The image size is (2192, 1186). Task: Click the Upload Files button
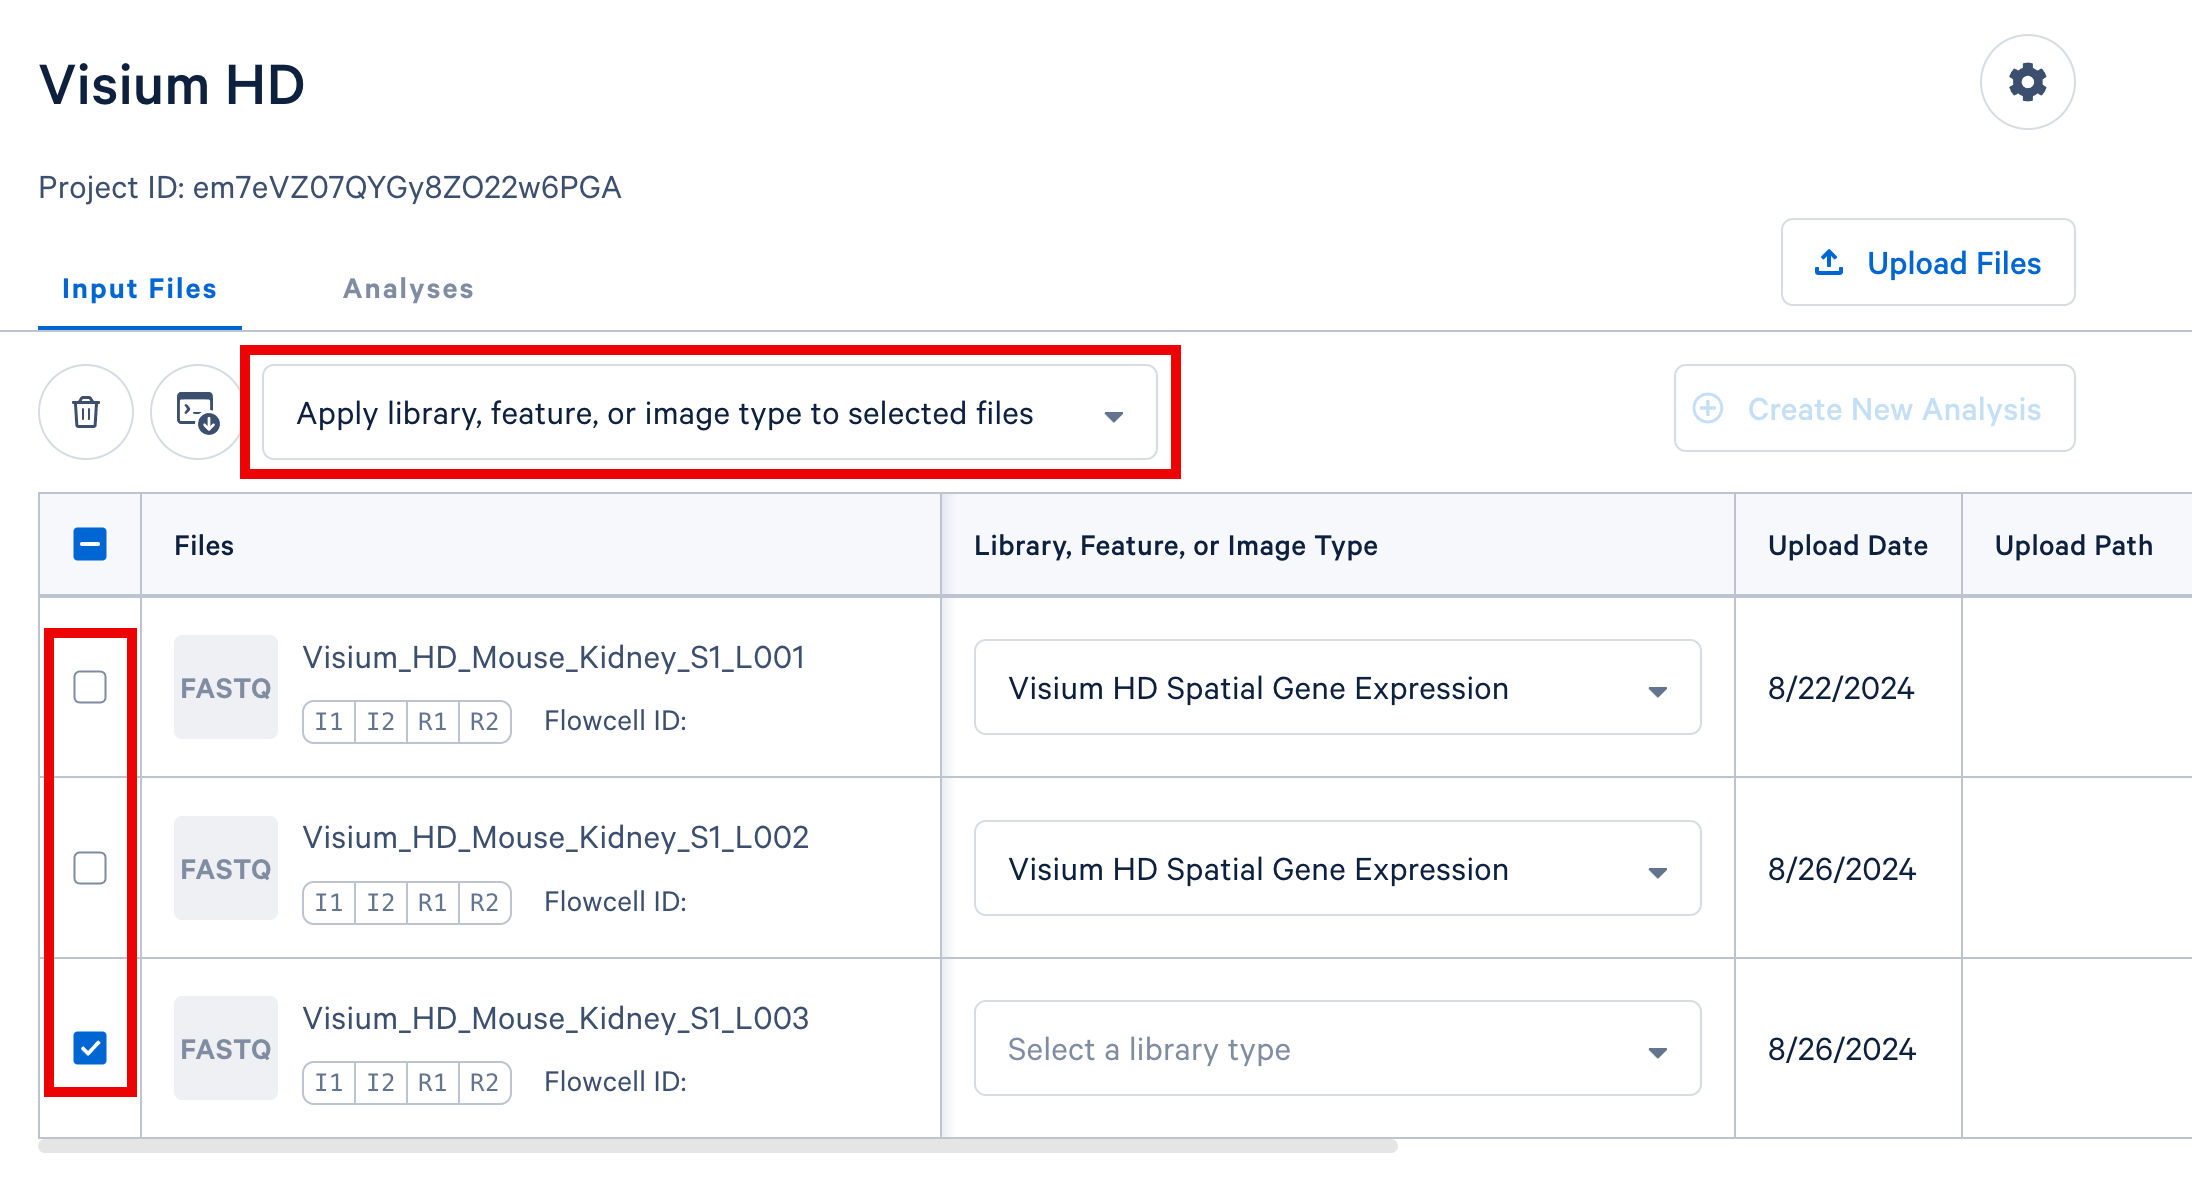(x=1927, y=263)
